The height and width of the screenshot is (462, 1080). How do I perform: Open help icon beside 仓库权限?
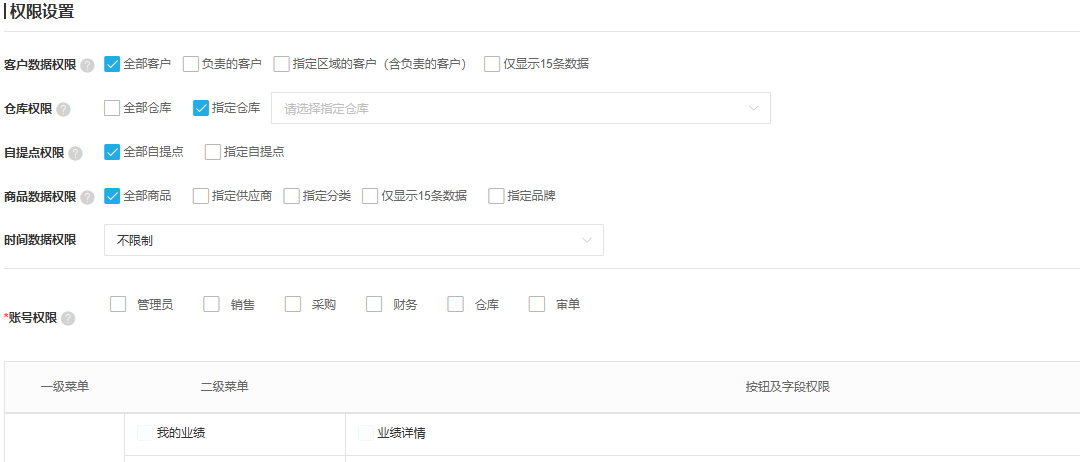(63, 109)
